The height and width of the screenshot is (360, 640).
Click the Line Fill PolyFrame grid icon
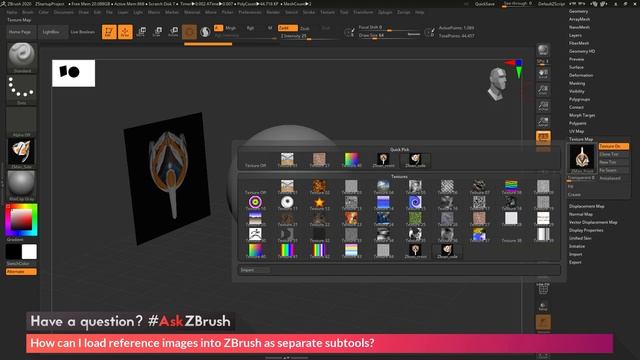(x=543, y=289)
